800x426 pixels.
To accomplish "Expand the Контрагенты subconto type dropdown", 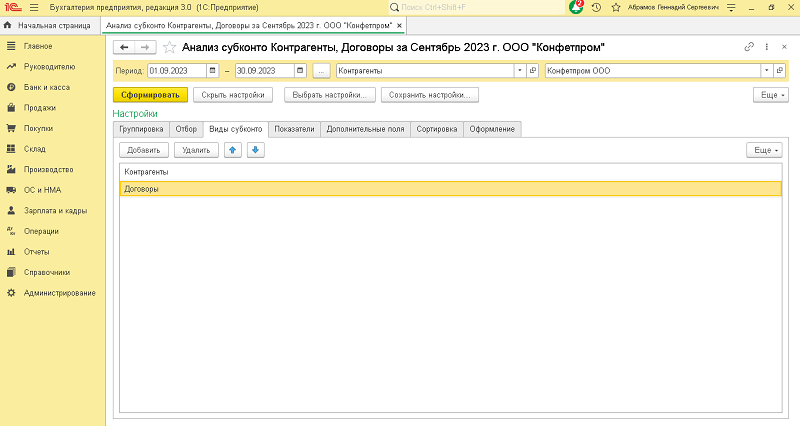I will [519, 71].
